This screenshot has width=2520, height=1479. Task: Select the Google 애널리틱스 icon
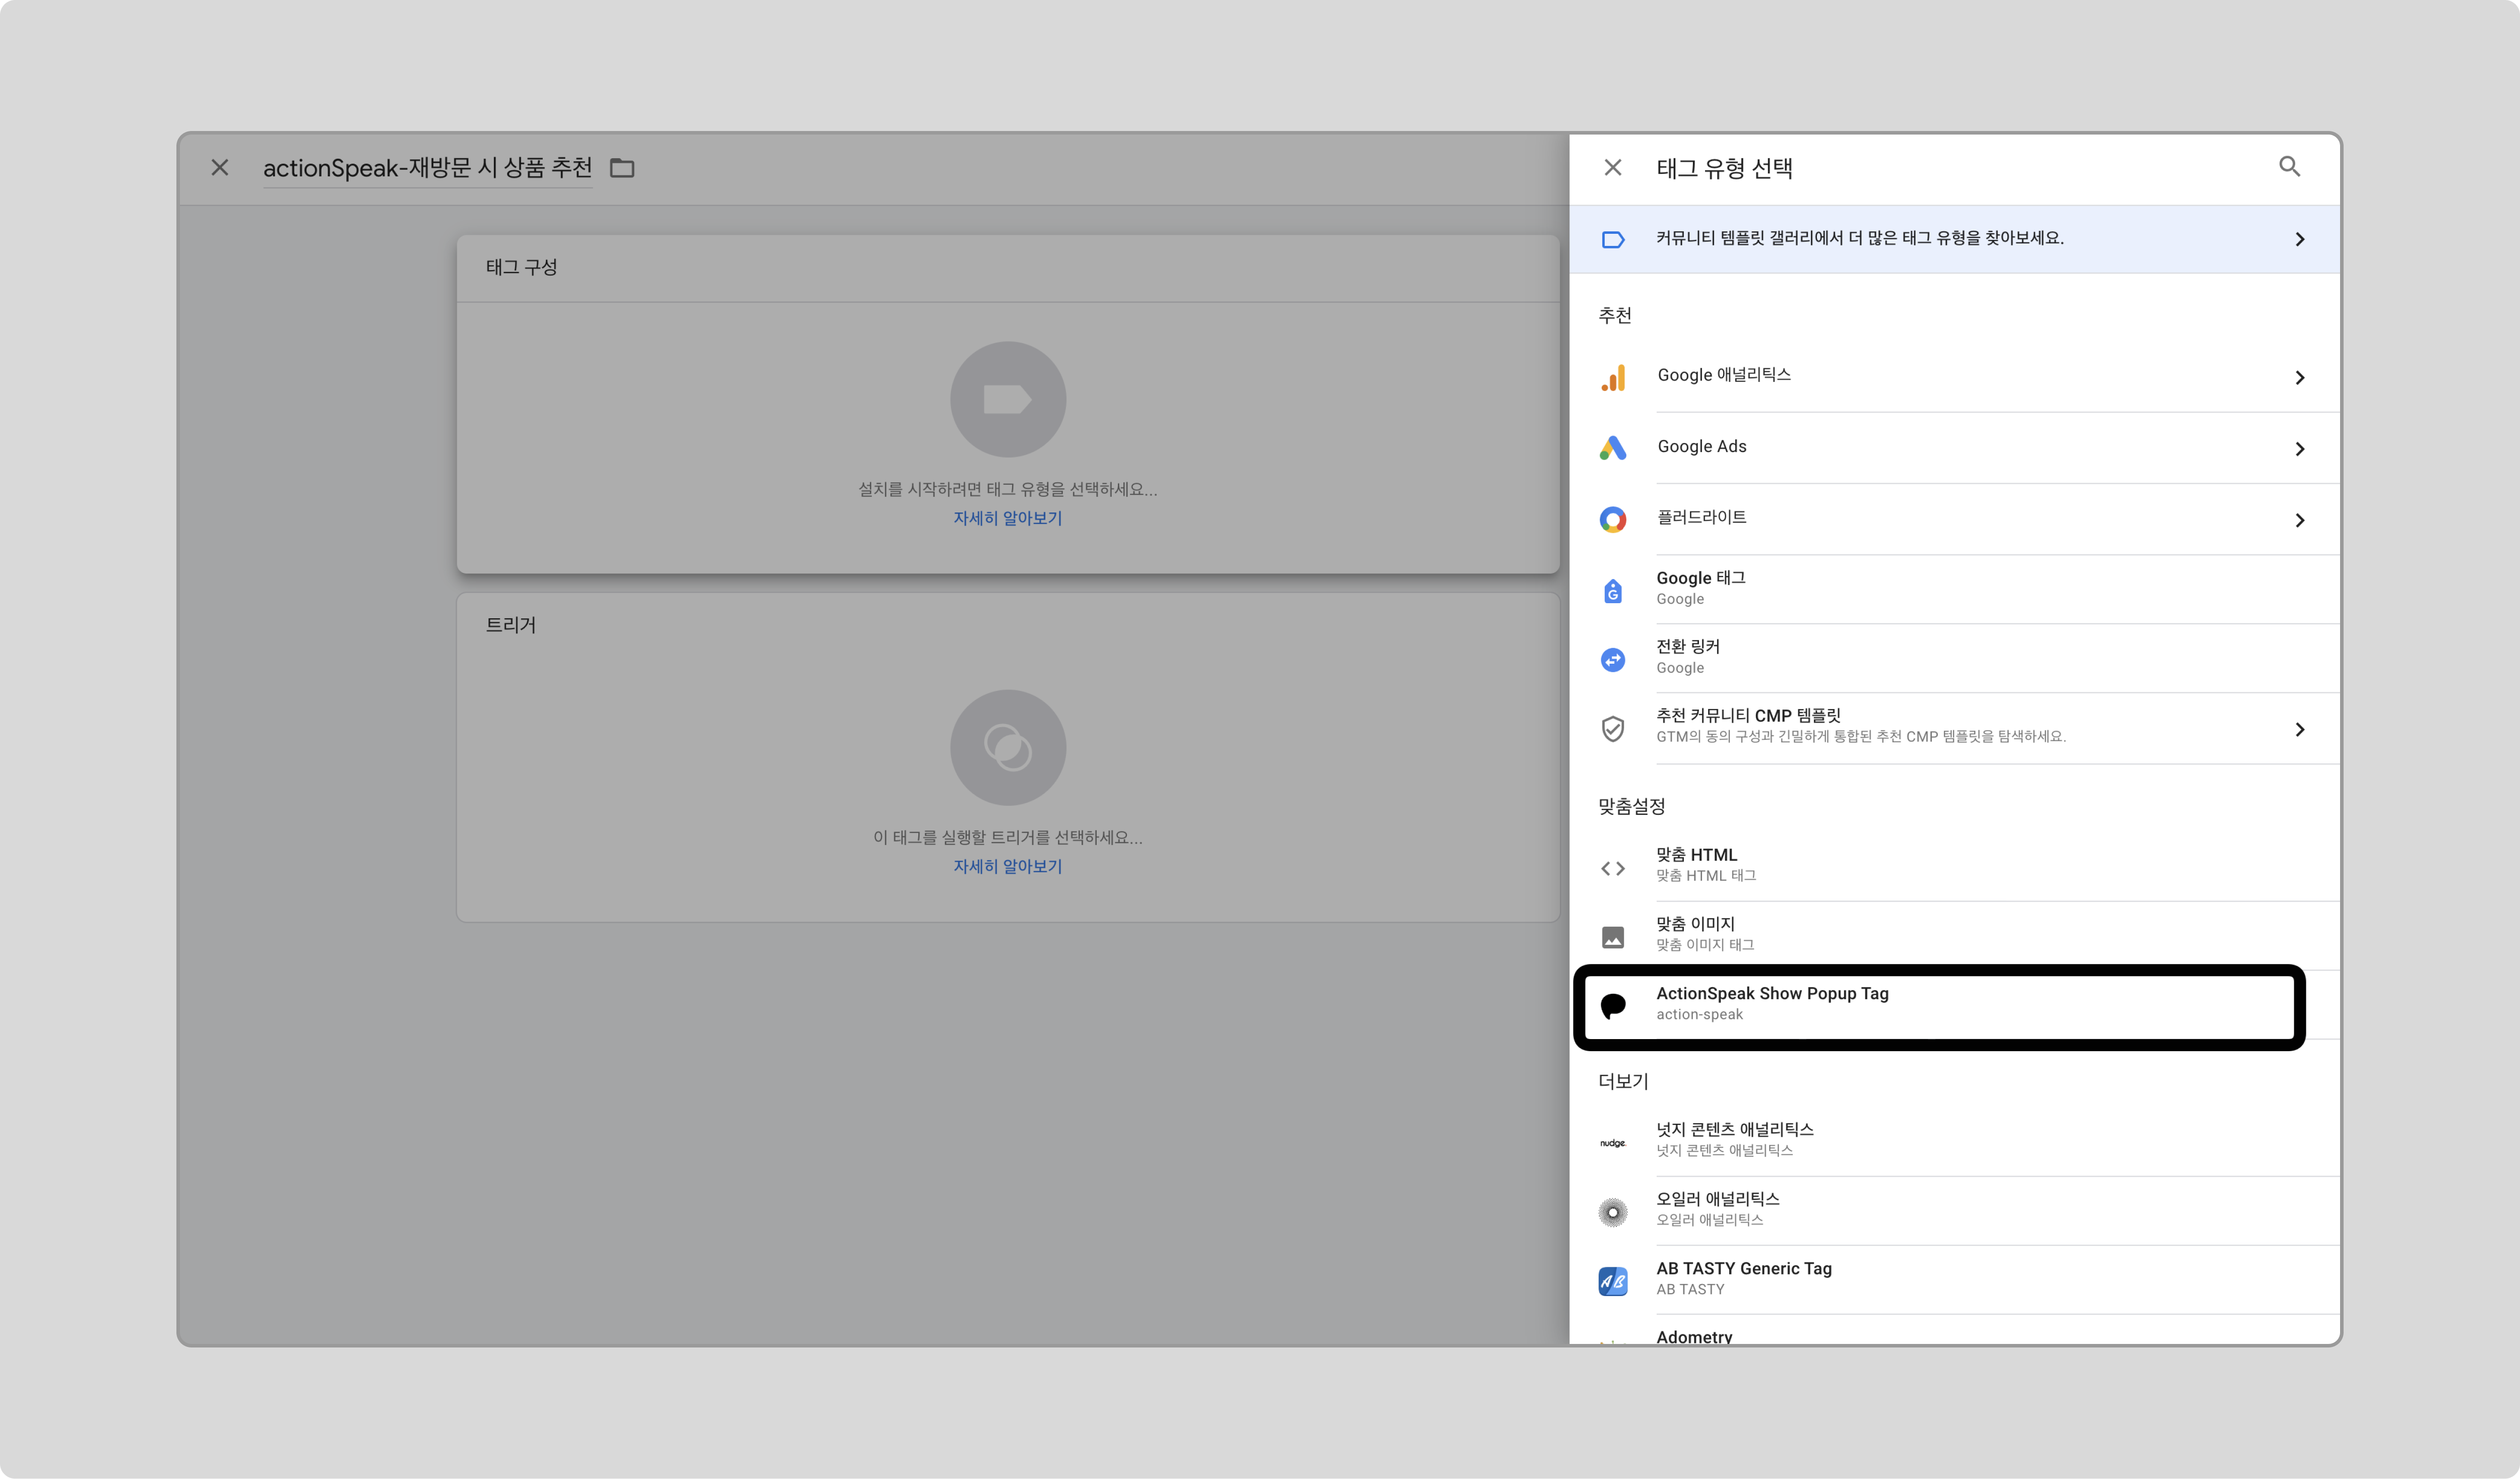1613,378
